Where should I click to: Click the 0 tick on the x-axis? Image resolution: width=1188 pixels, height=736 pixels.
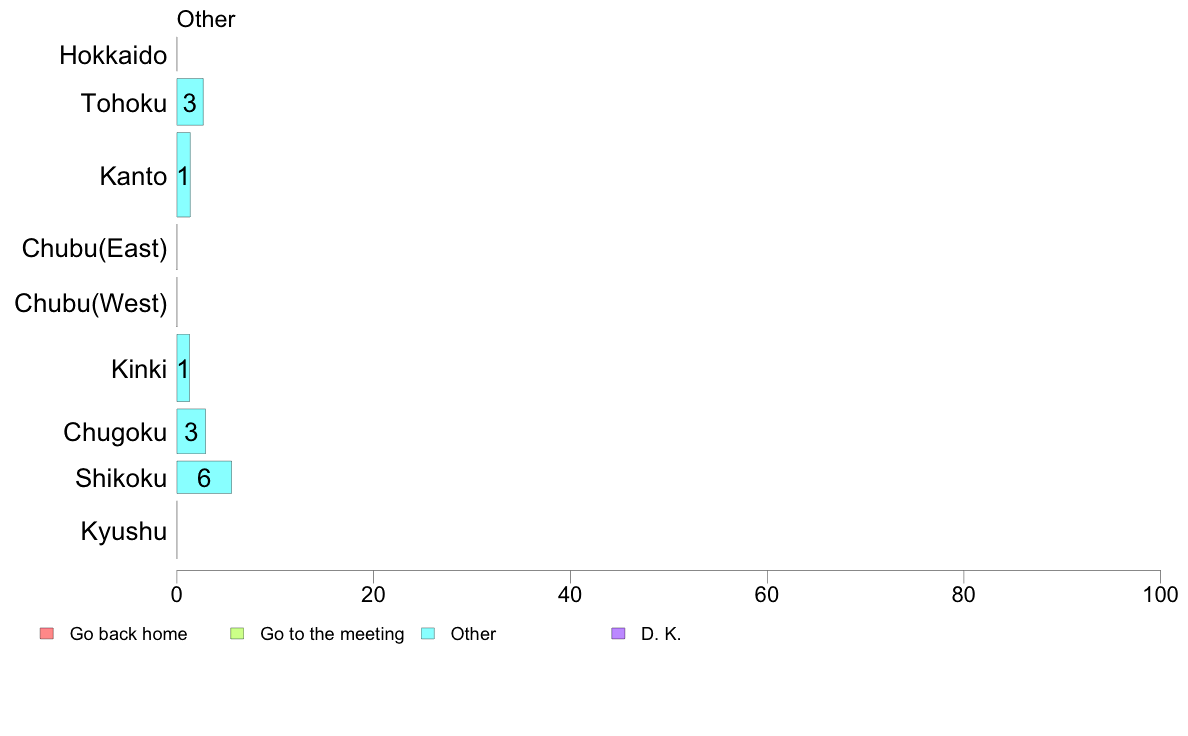[x=177, y=595]
